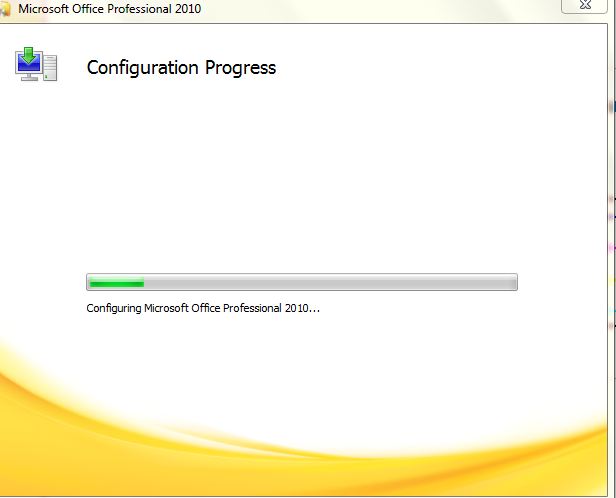Click the installer computer download icon

tap(36, 64)
